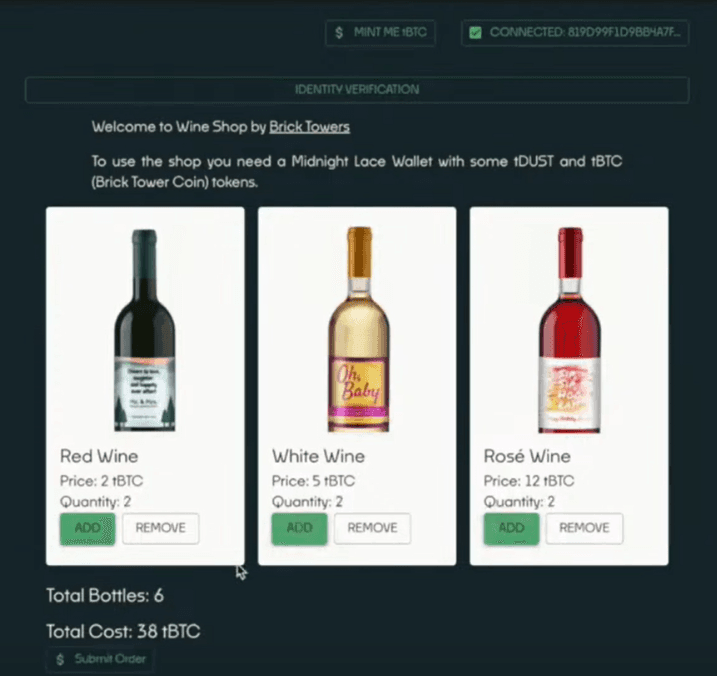This screenshot has width=717, height=677.
Task: Click the Connected wallet address button
Action: pos(585,33)
